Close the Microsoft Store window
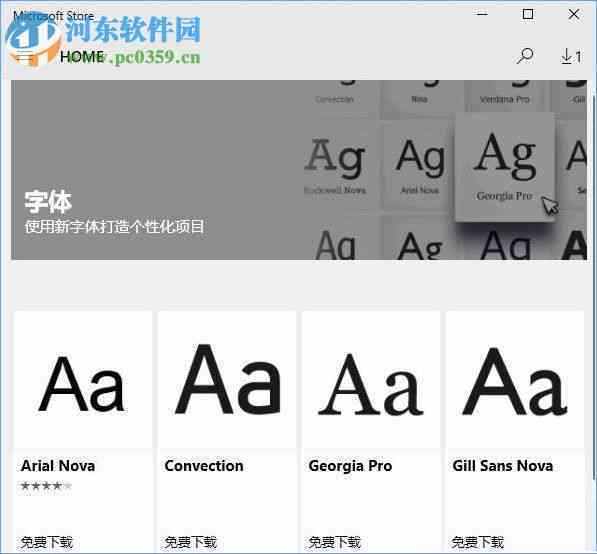The width and height of the screenshot is (597, 554). (573, 14)
